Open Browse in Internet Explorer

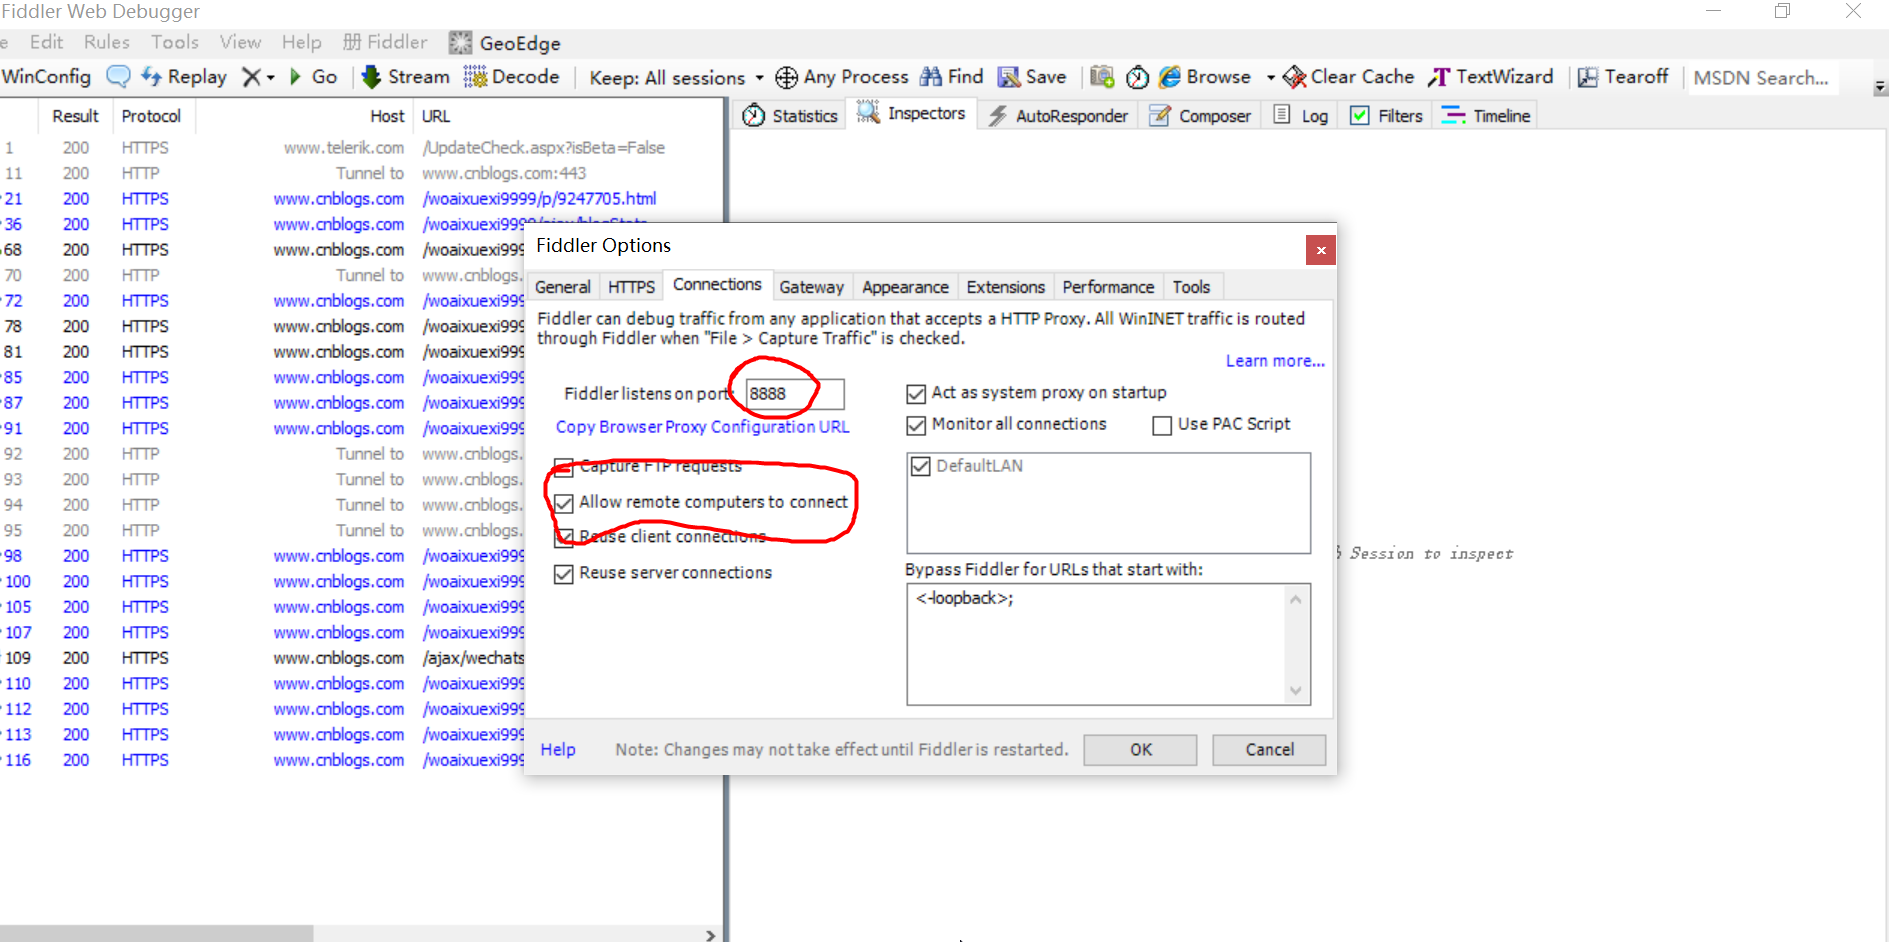coord(1205,77)
